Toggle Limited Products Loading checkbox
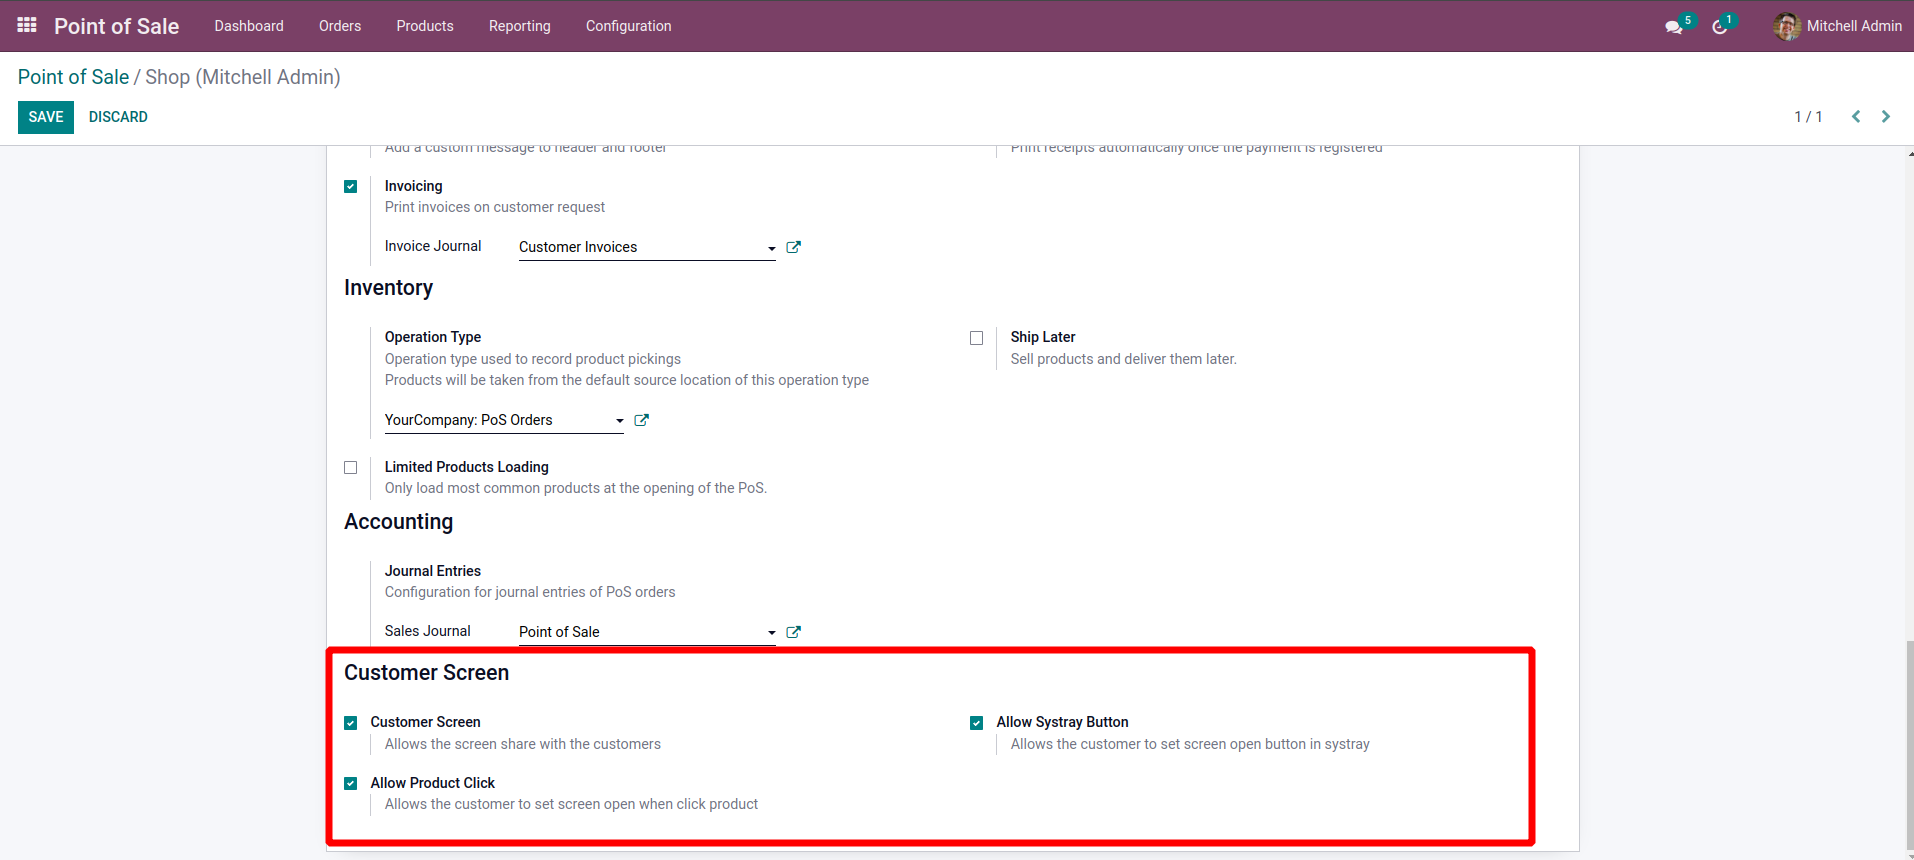The width and height of the screenshot is (1914, 860). [350, 468]
